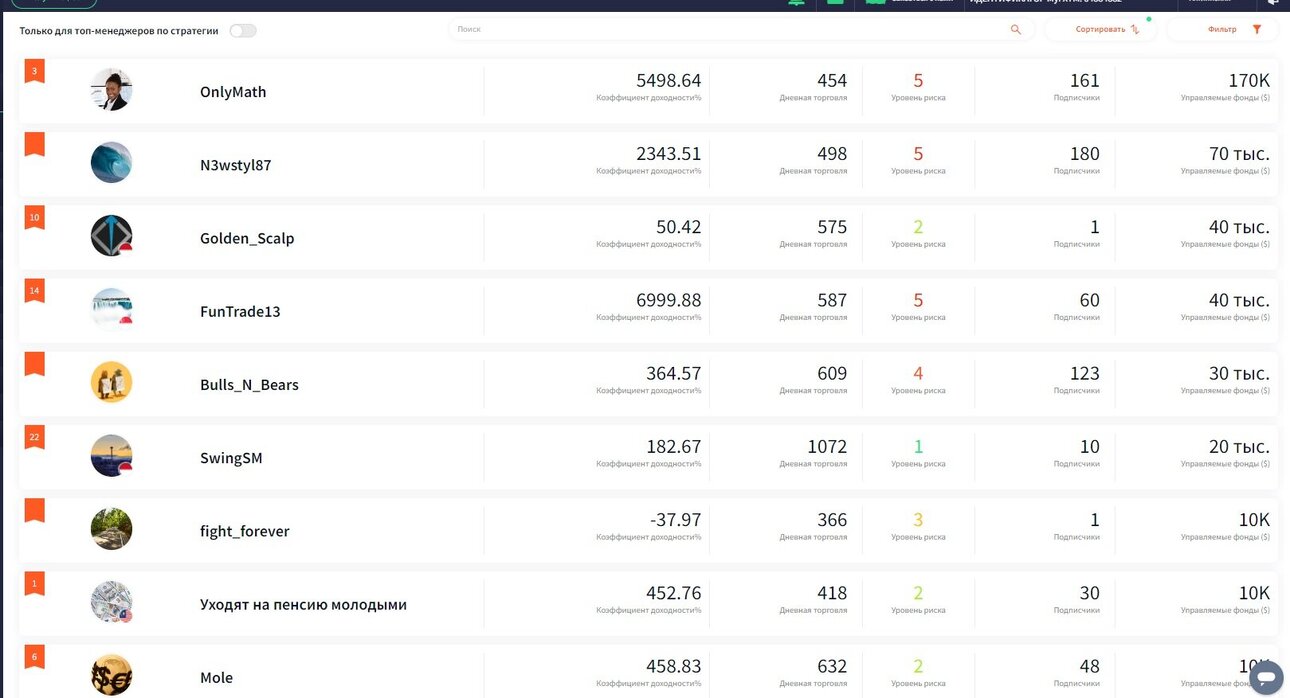
Task: Click fight_forever forest avatar
Action: coord(111,529)
